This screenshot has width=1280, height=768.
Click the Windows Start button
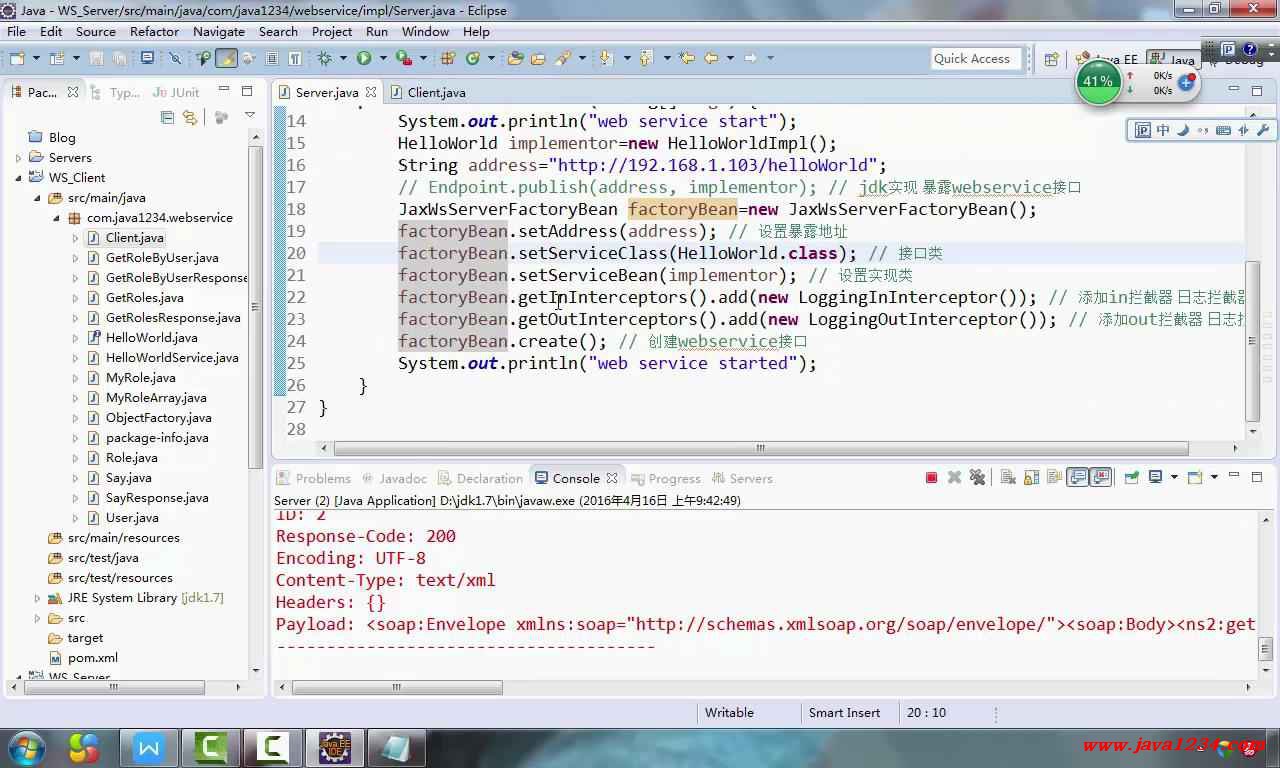click(x=26, y=747)
